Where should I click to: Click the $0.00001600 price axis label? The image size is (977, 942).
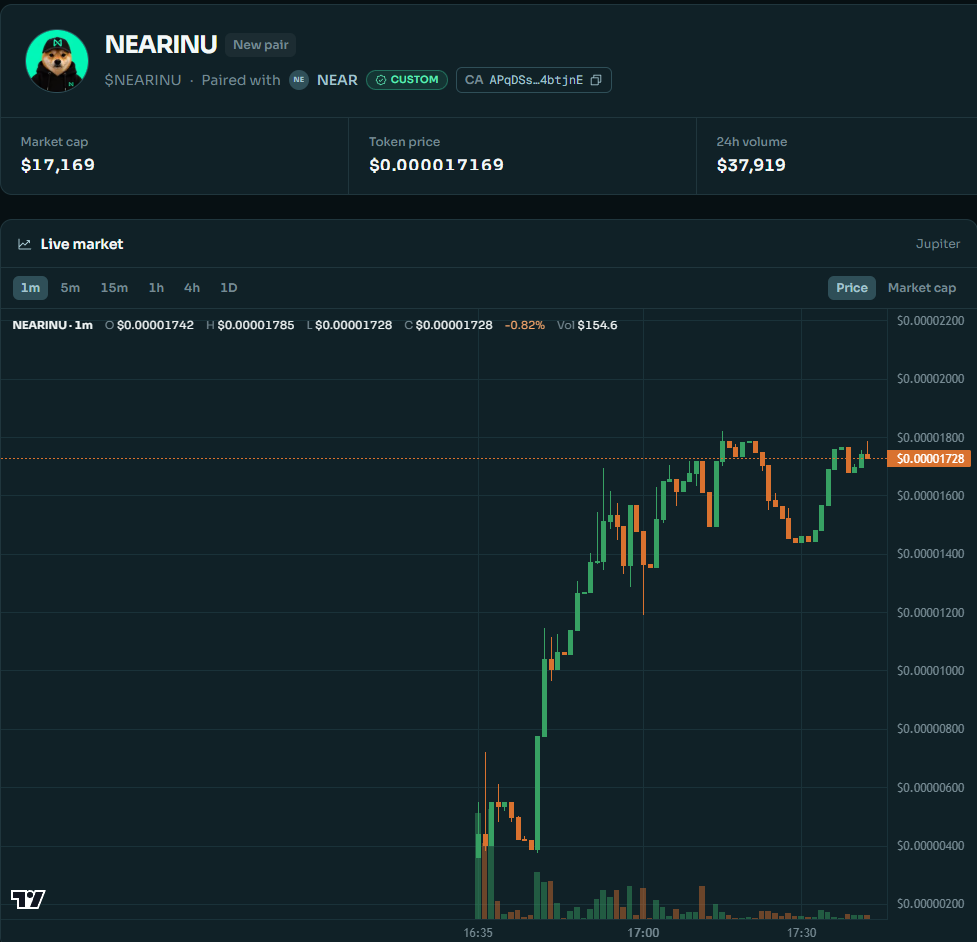click(930, 496)
